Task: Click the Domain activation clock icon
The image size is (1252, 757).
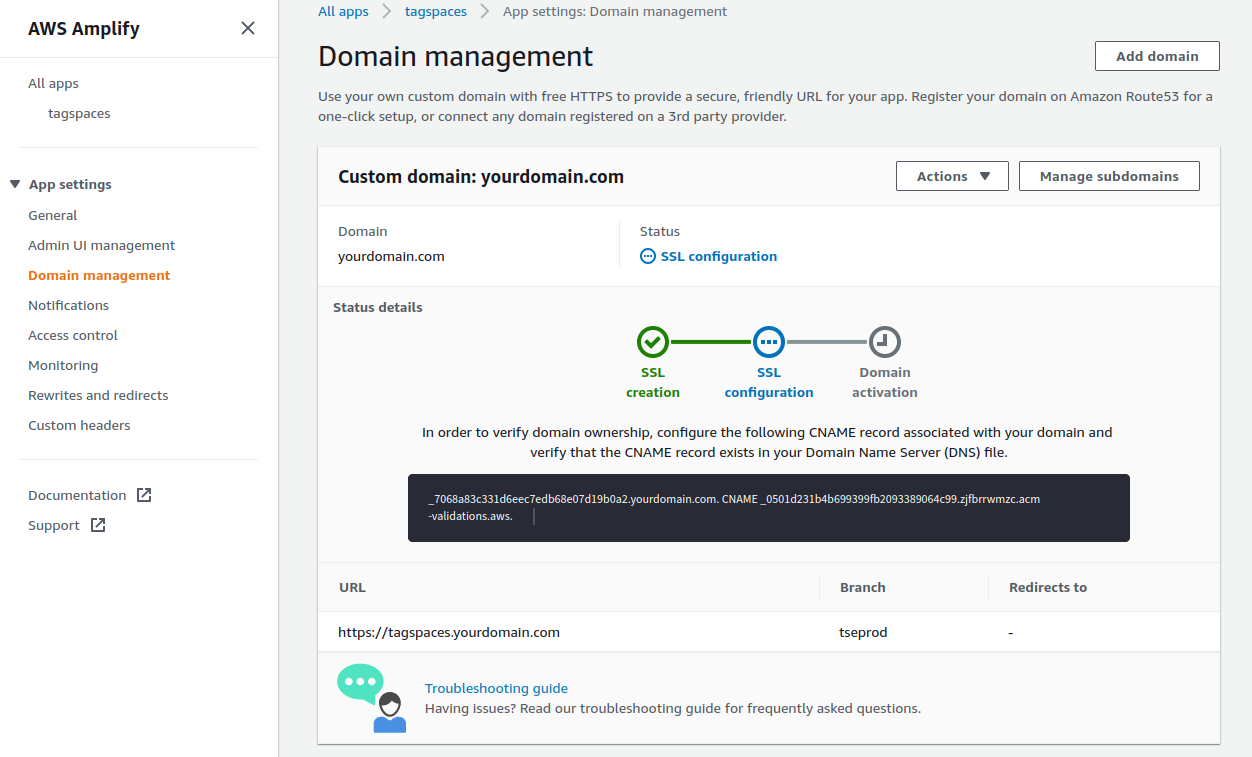Action: pyautogui.click(x=884, y=341)
